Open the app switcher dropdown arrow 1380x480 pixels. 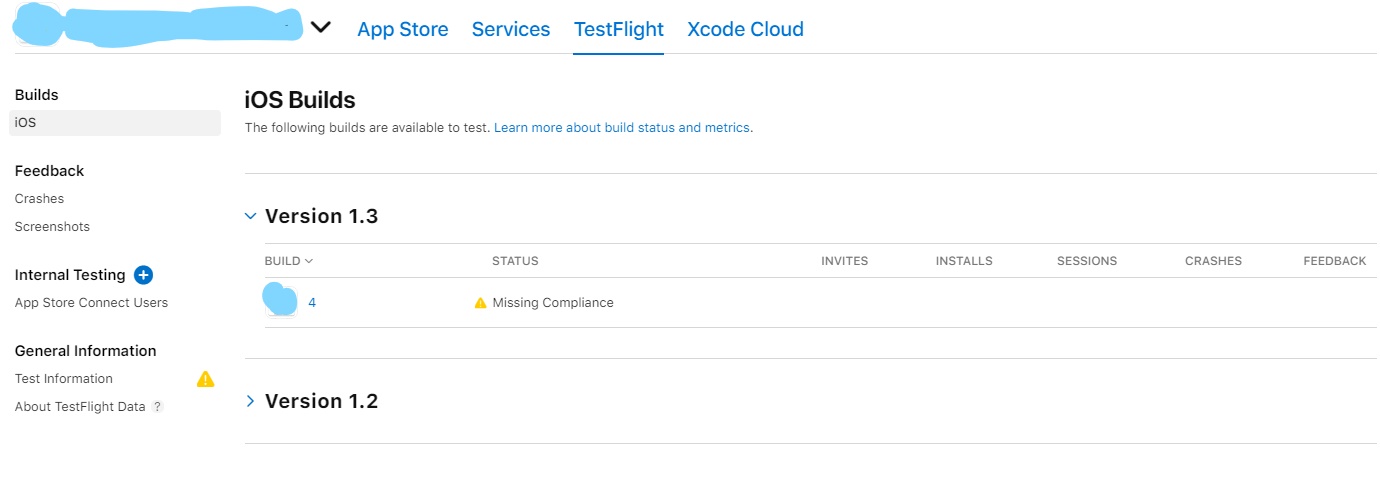[x=320, y=28]
